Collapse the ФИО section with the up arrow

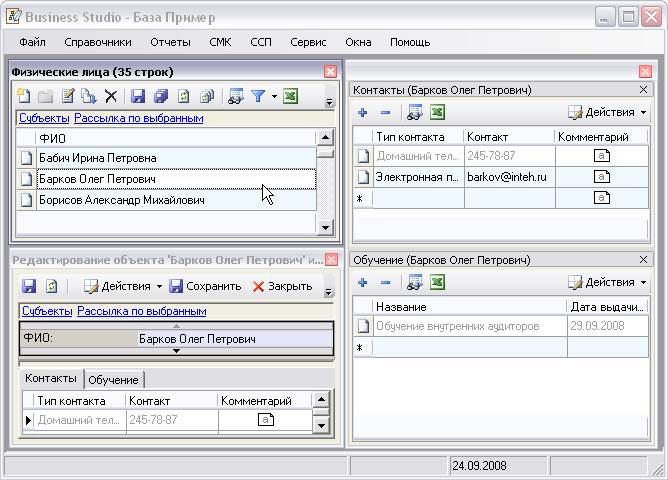[x=176, y=326]
